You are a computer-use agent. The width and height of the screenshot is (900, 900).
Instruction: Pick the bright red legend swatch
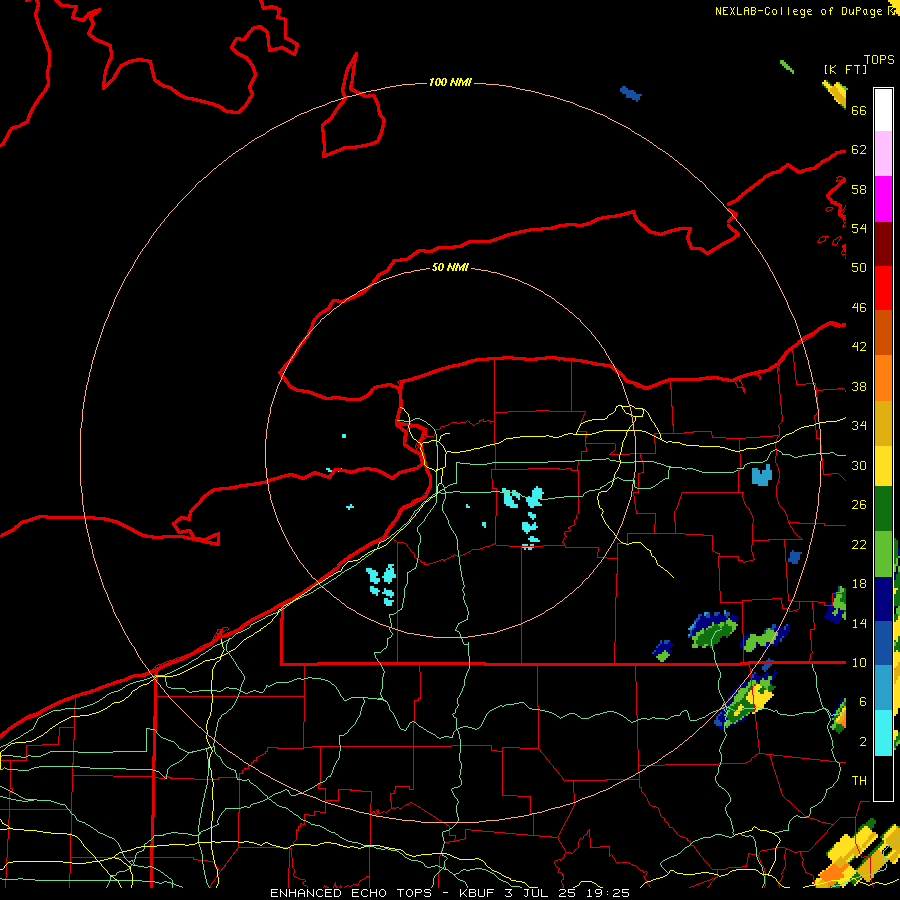[883, 288]
